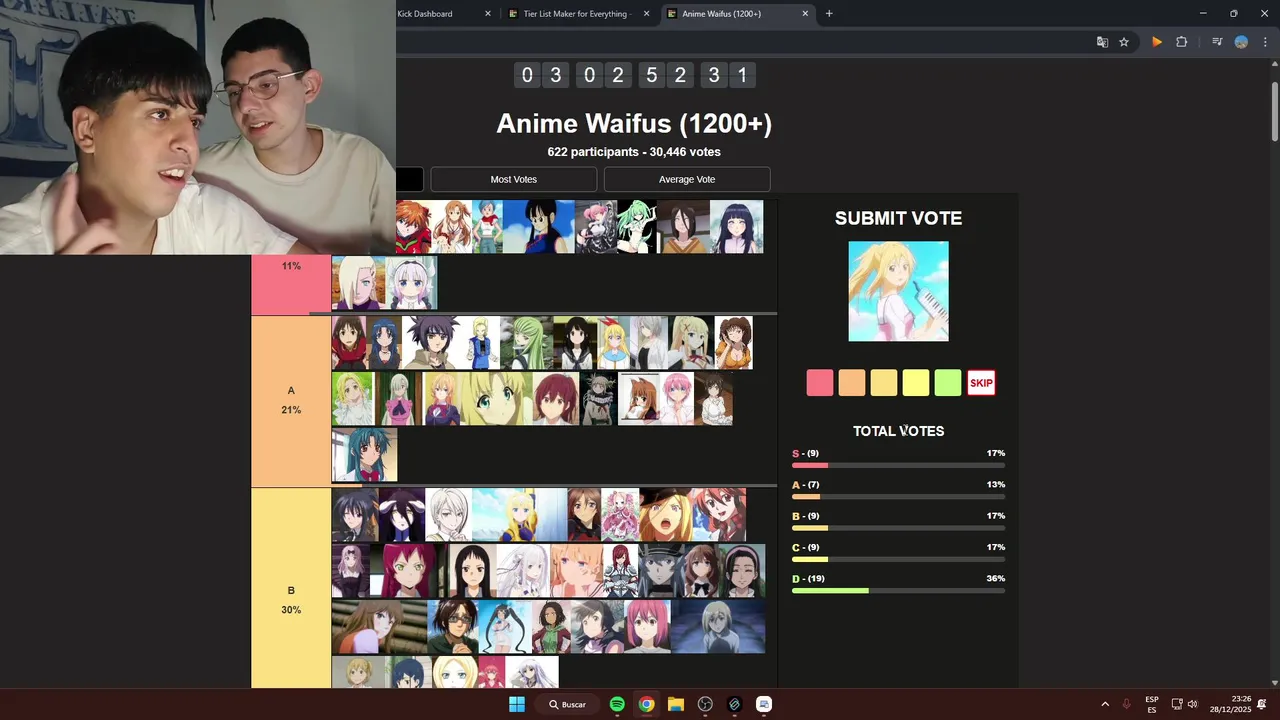Screen dimensions: 1280x720
Task: Open Chrome media controls icon
Action: 1217,42
